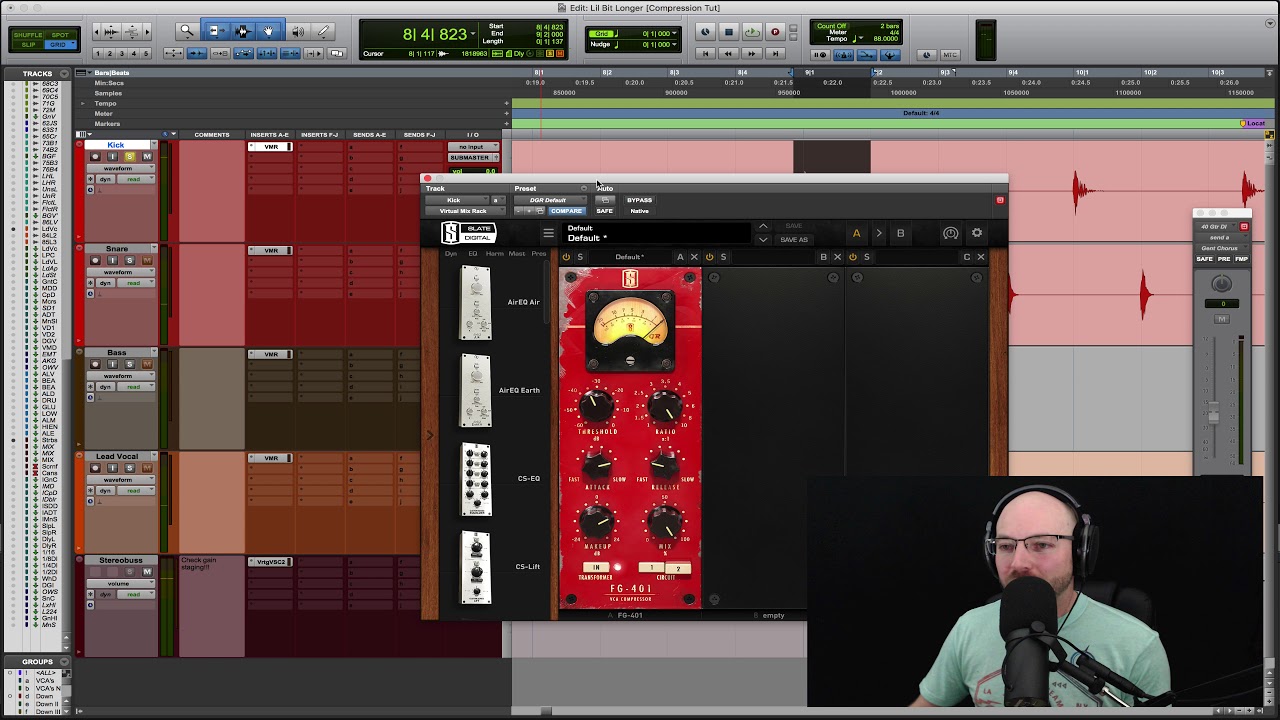Click COMPARE in the plugin header
Screen dimensions: 1280x720
(565, 211)
